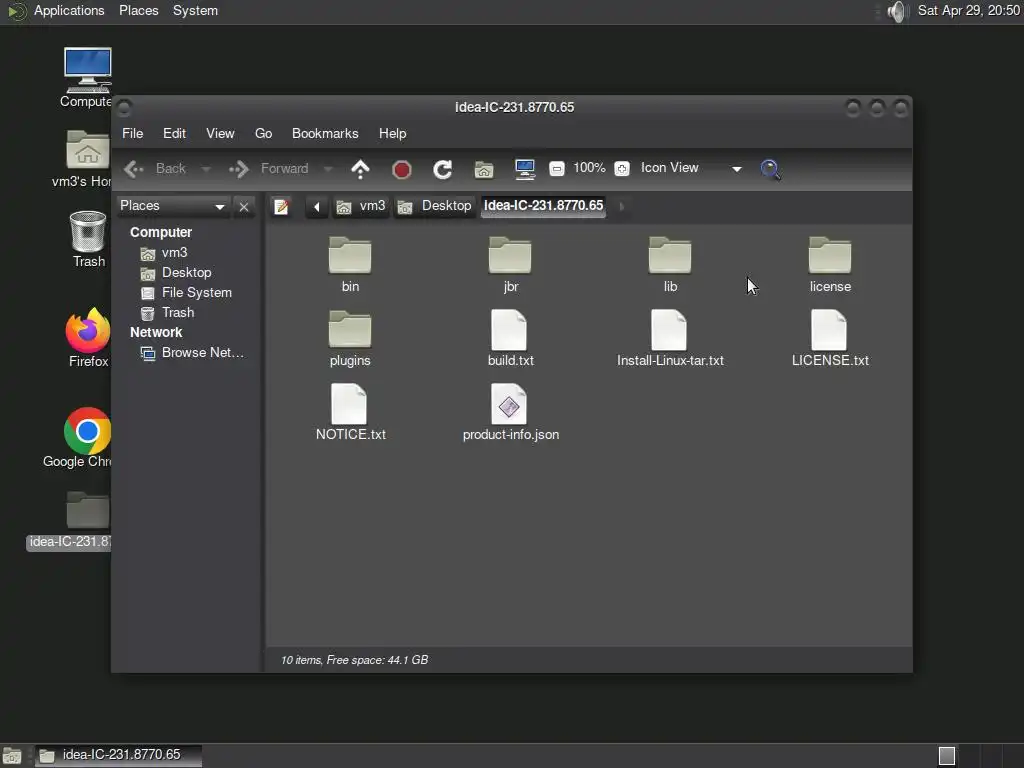Open the Edit menu

pos(174,133)
